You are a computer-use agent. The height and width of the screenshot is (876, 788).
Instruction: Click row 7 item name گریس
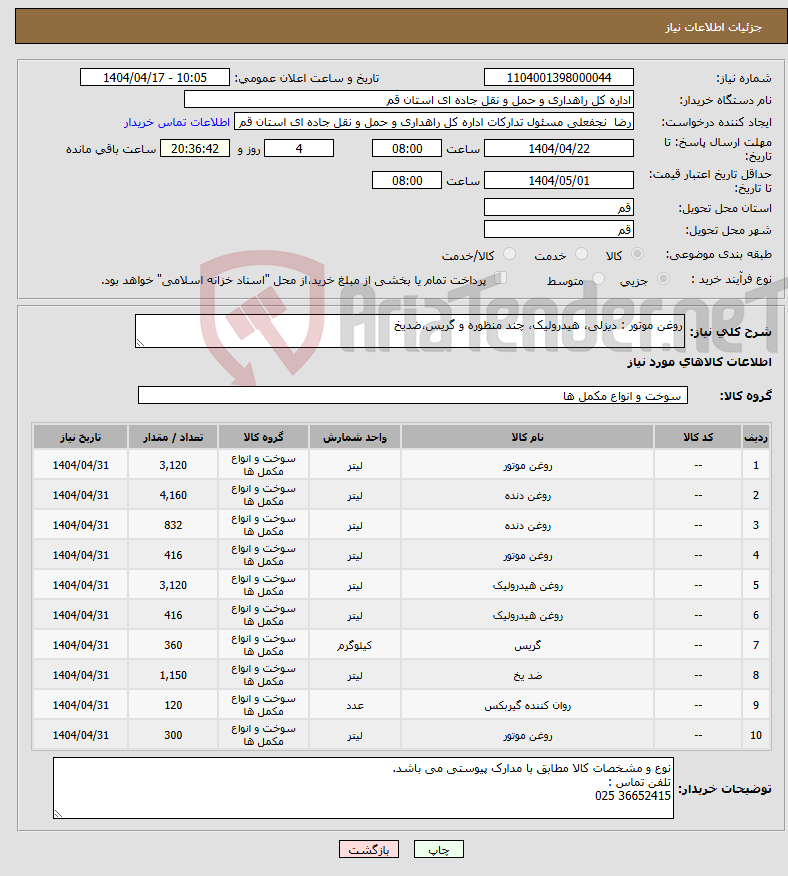[528, 645]
